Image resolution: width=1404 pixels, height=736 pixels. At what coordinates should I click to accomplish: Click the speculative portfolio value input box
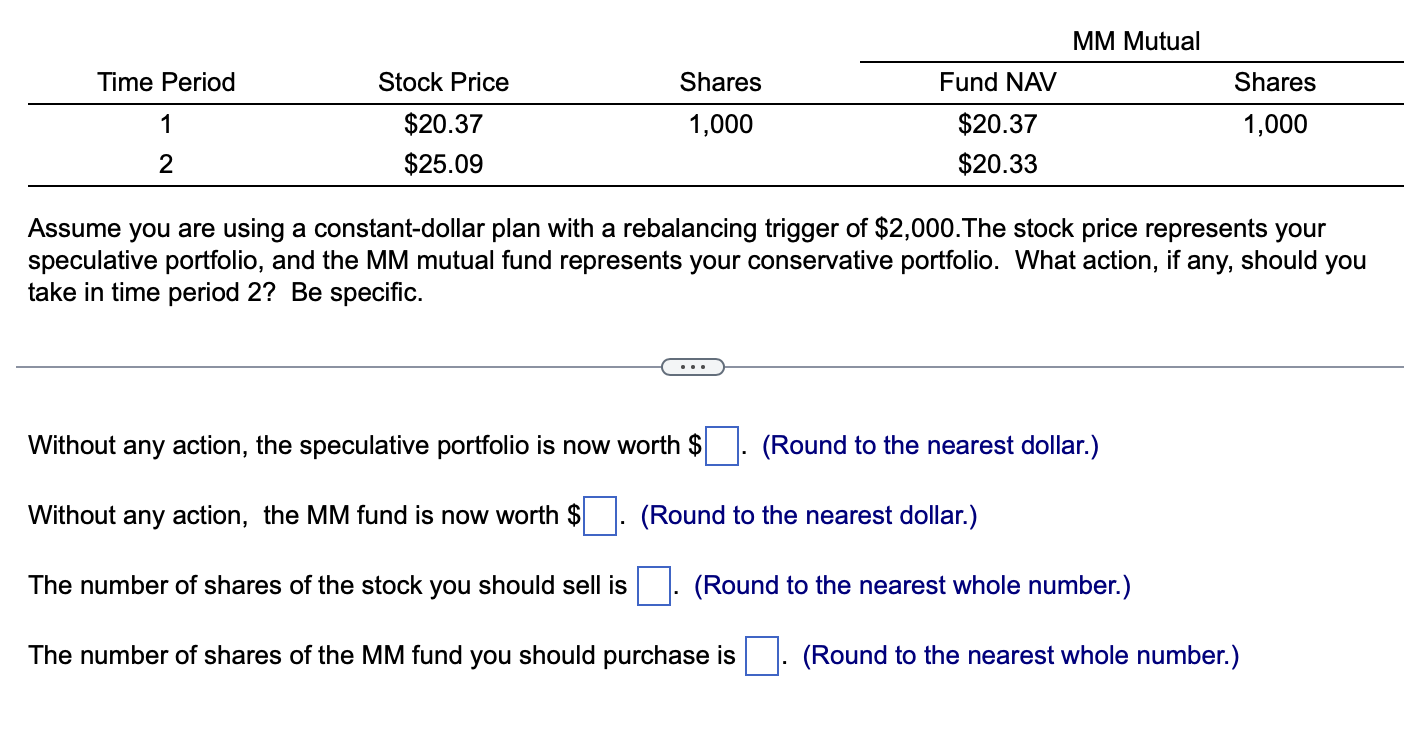pos(722,447)
